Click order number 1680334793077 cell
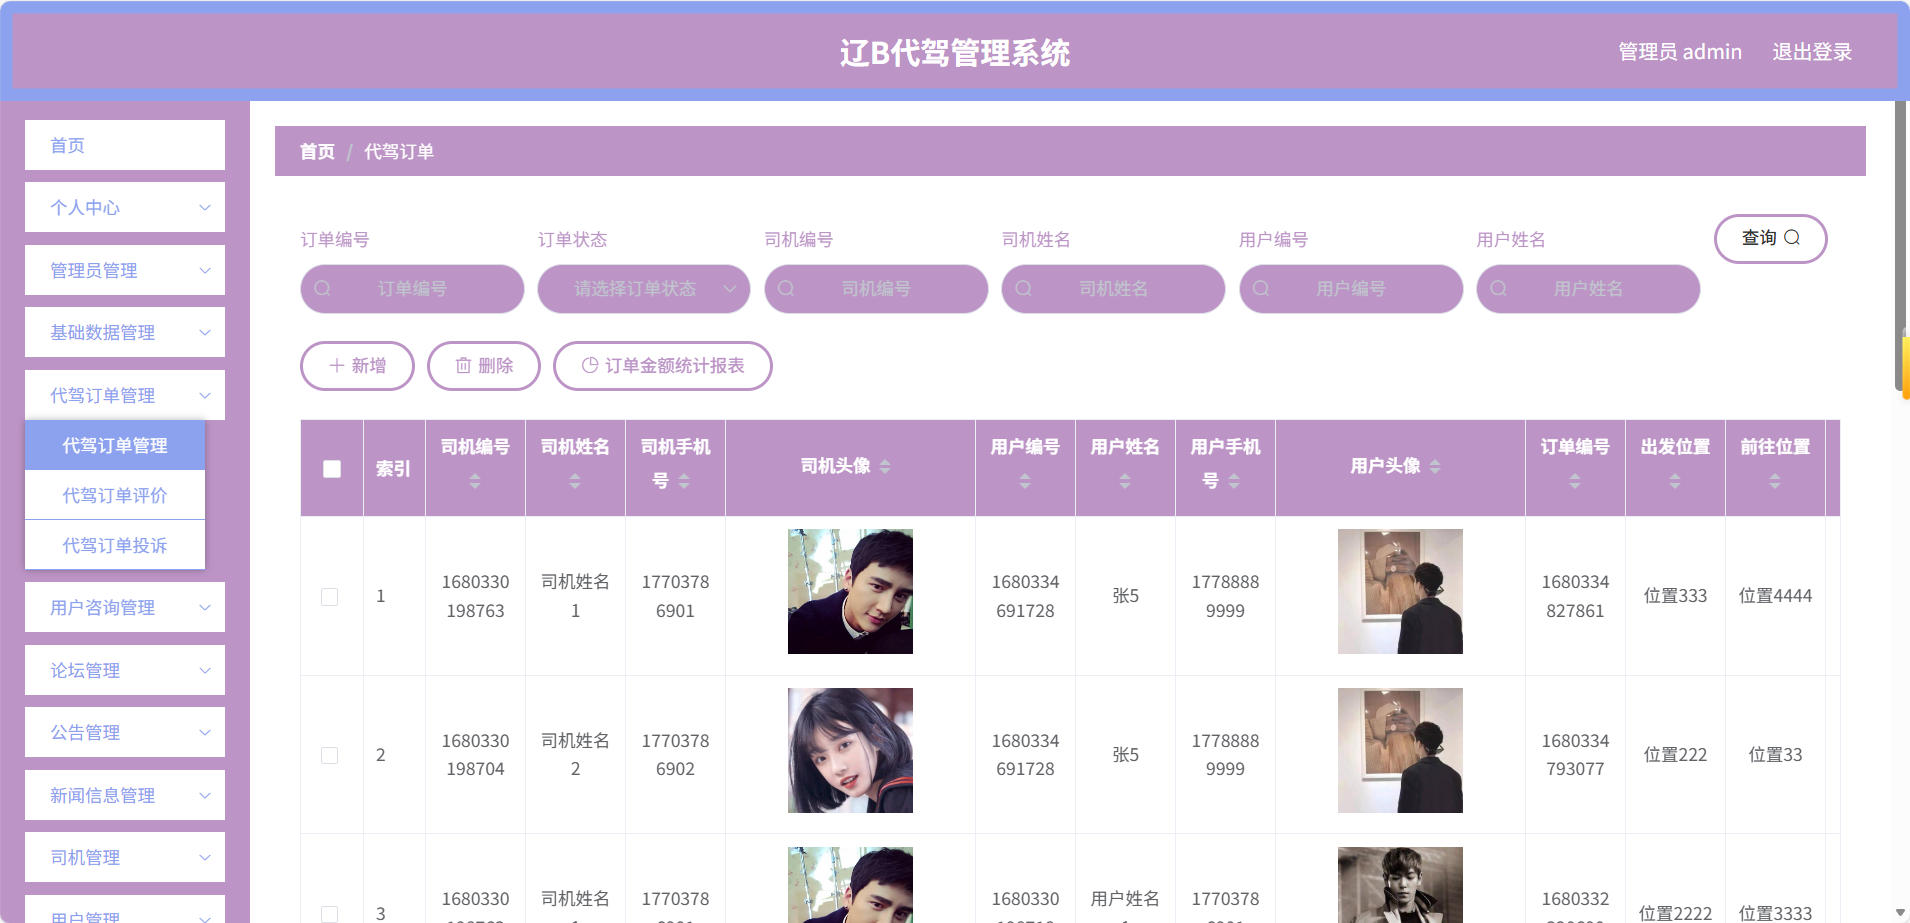The width and height of the screenshot is (1910, 923). 1575,755
